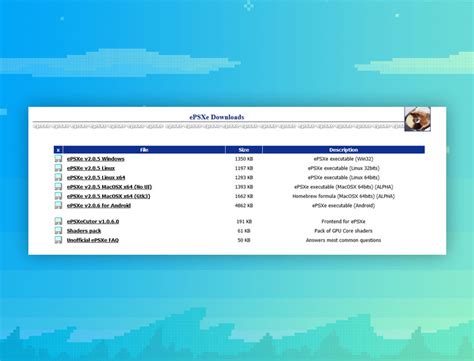Click the disc logo image at top right
Screen dimensions: 474x361
tap(417, 119)
